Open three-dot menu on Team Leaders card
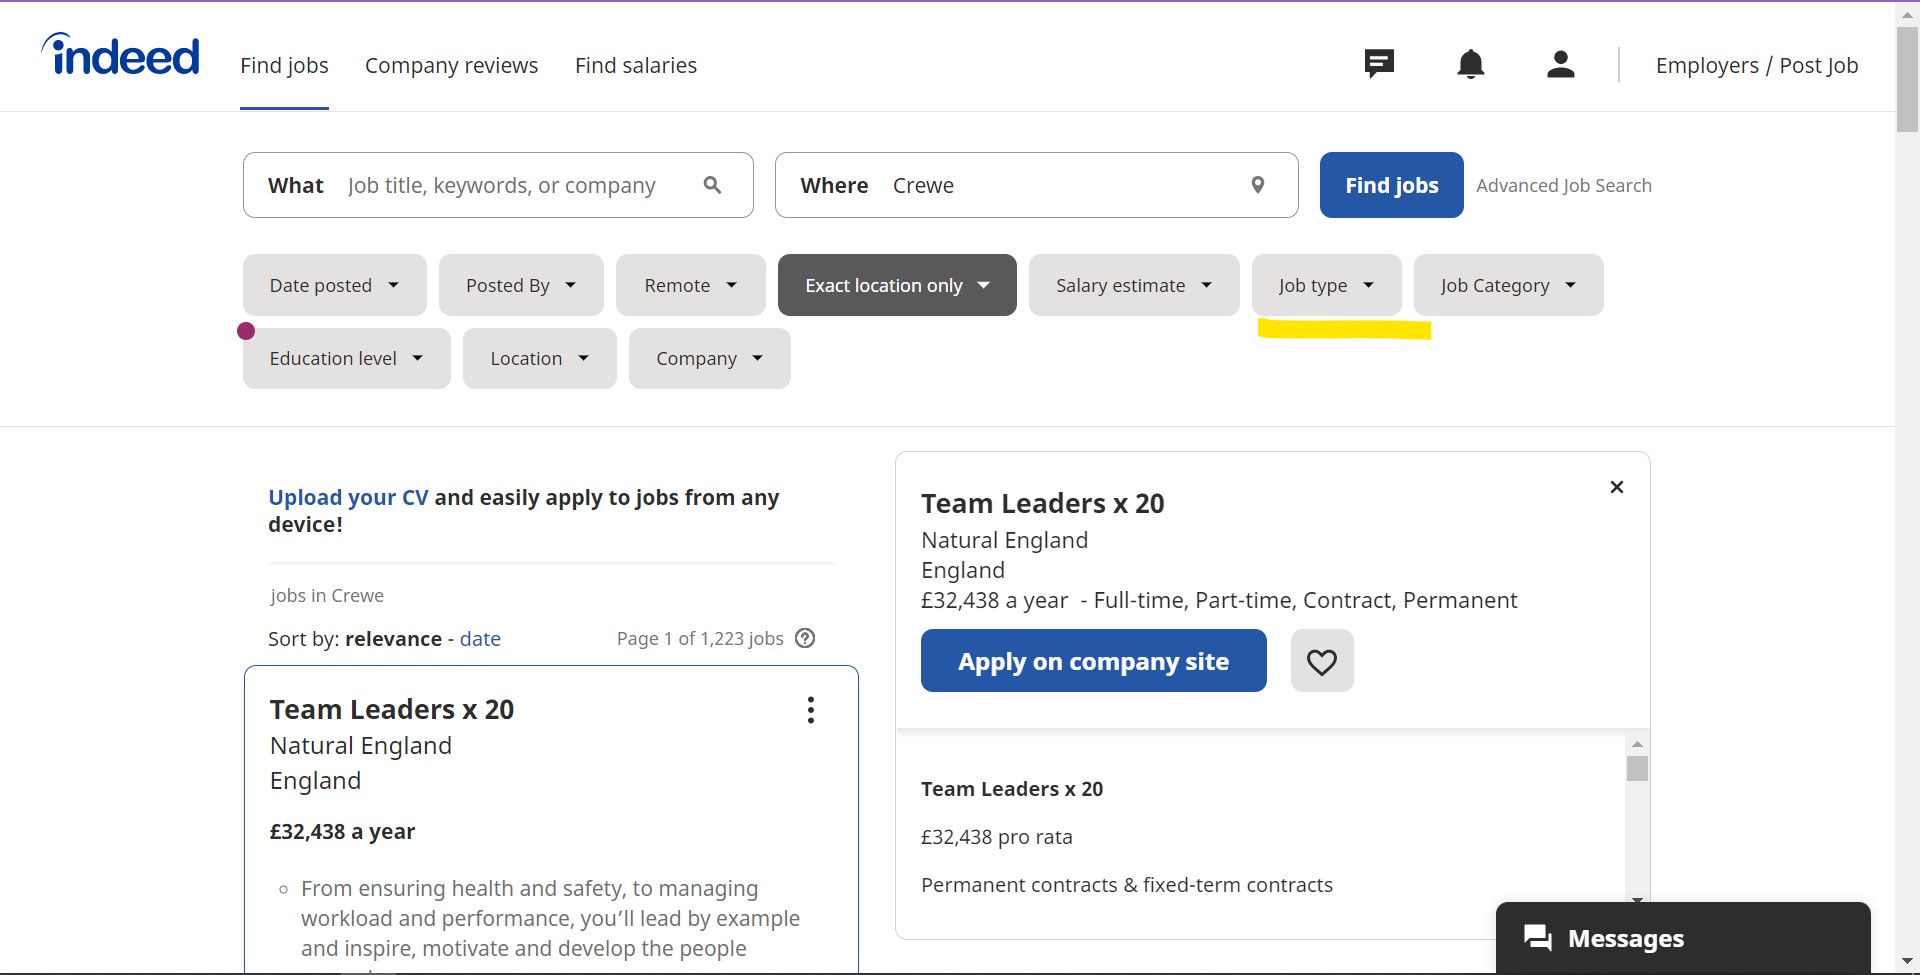1920x975 pixels. pyautogui.click(x=810, y=710)
